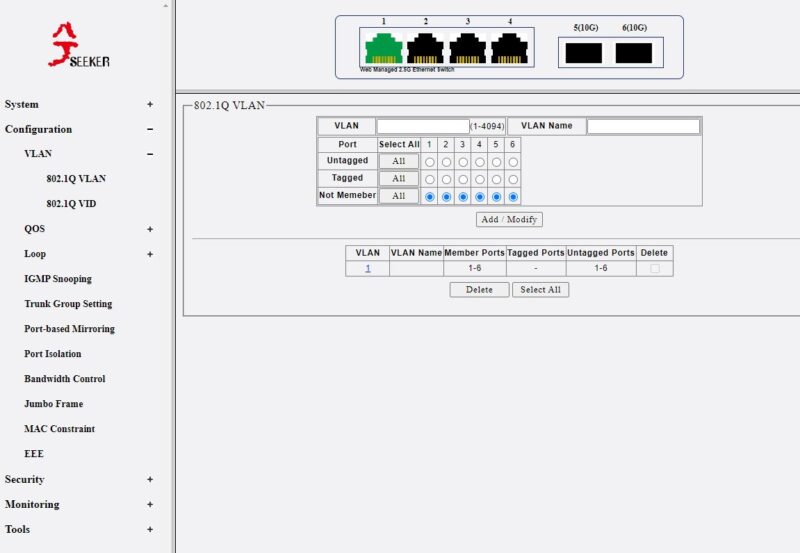The image size is (800, 553).
Task: Click the System menu label
Action: click(x=21, y=104)
